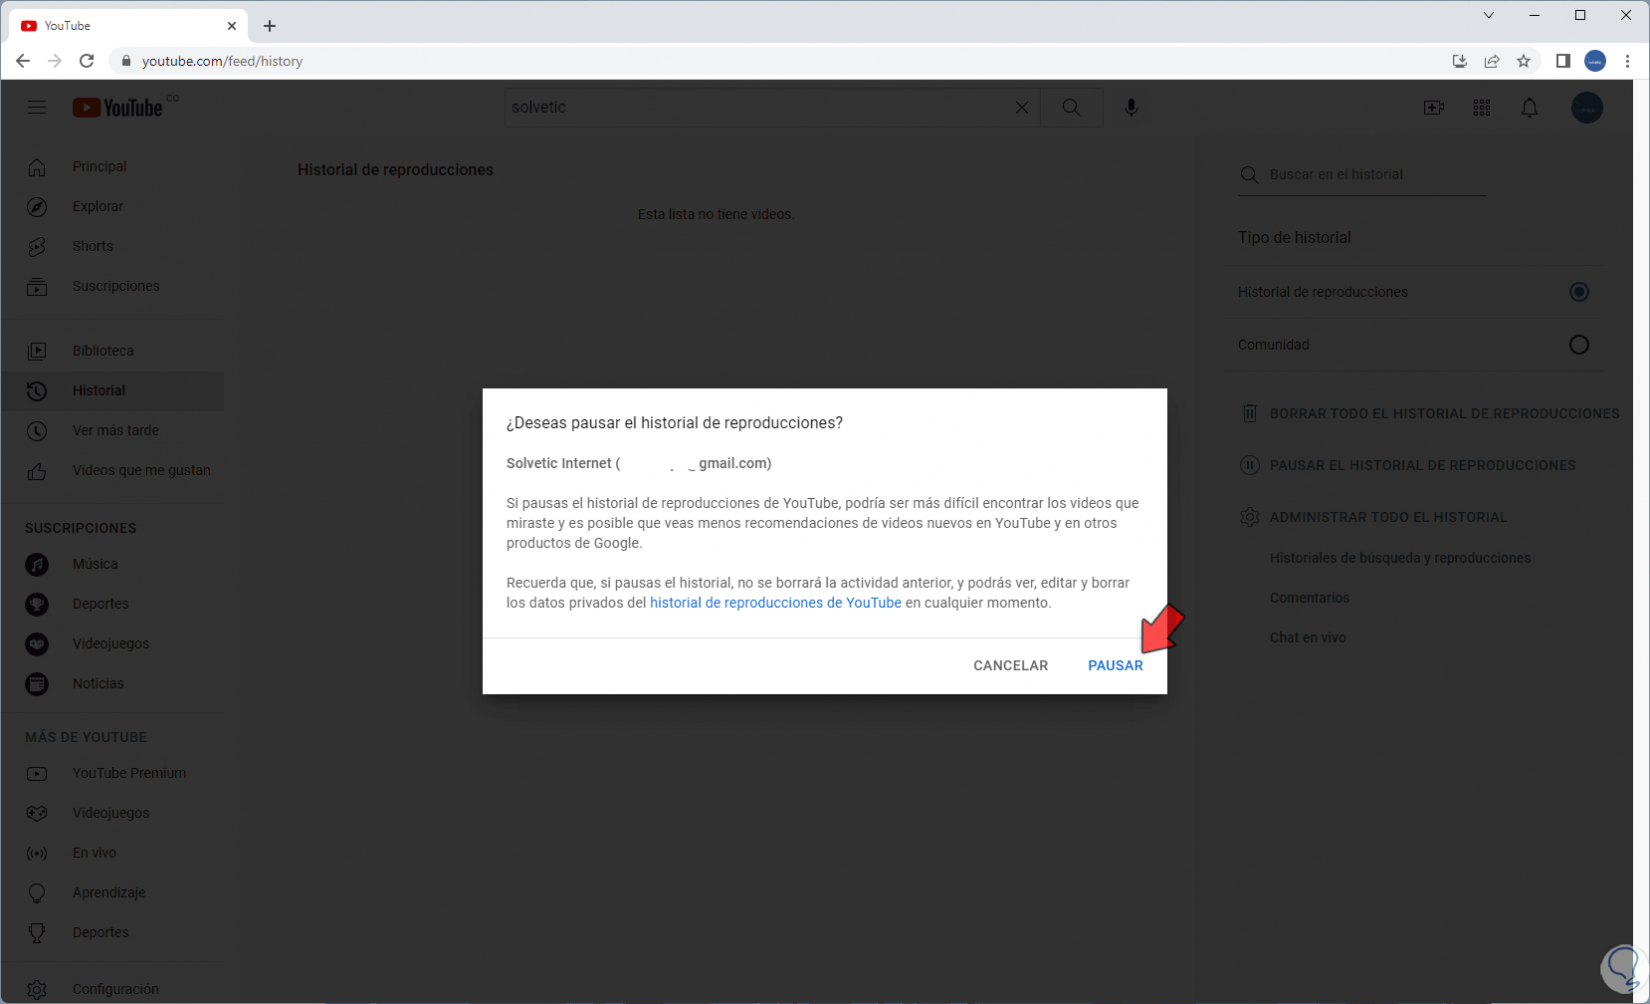Open Aprendizaje in the sidebar
This screenshot has height=1004, width=1650.
(x=113, y=893)
